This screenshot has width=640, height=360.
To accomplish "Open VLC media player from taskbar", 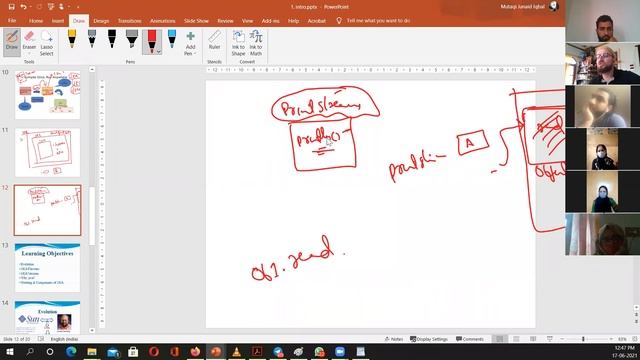I will pyautogui.click(x=236, y=351).
